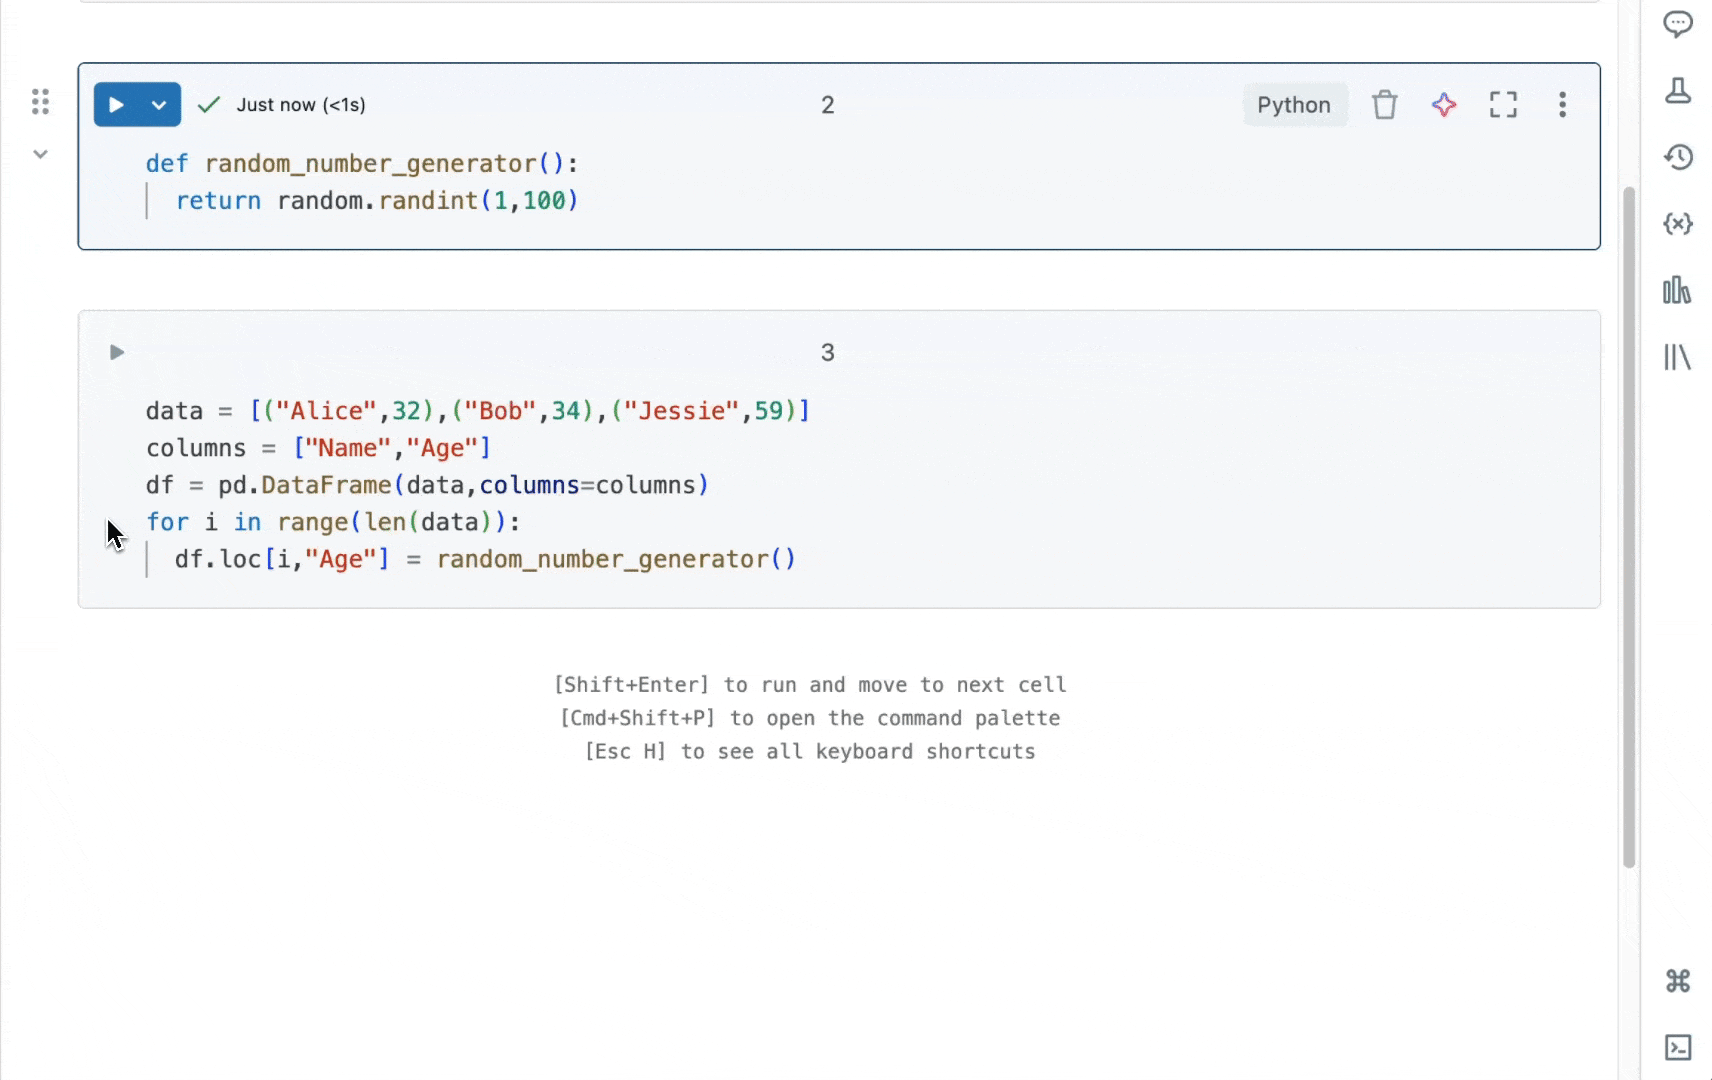Run cell 3 with its play icon
Viewport: 1712px width, 1080px height.
117,352
